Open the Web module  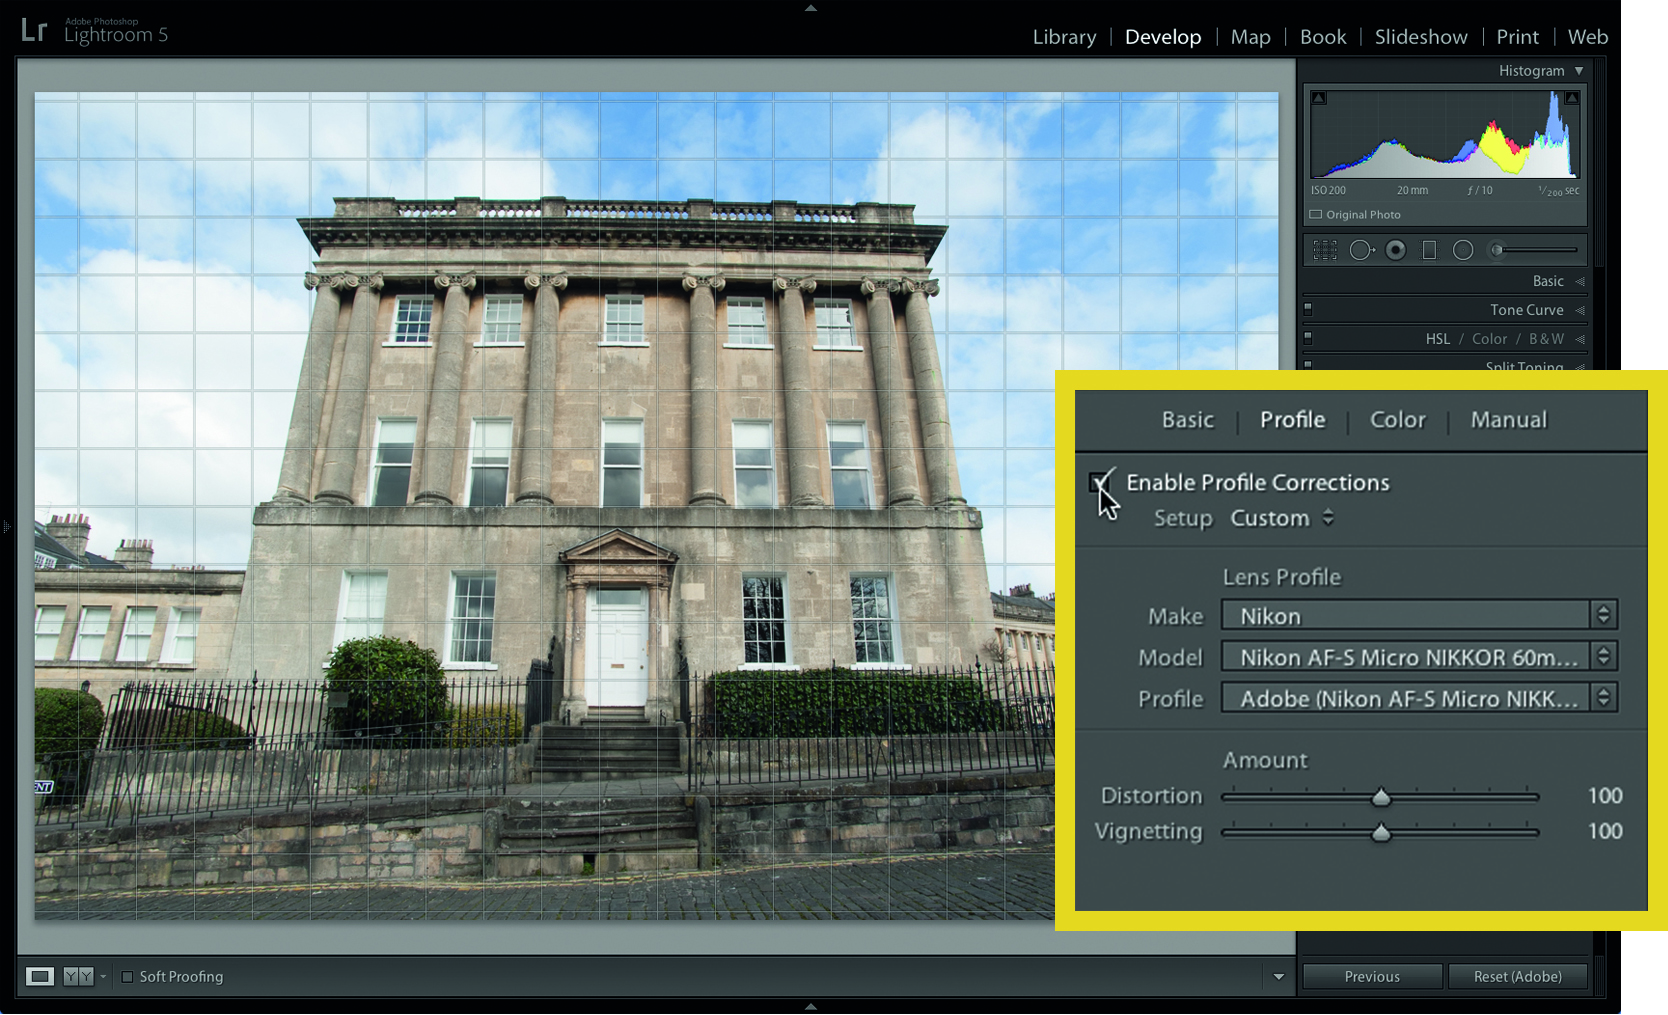coord(1588,37)
